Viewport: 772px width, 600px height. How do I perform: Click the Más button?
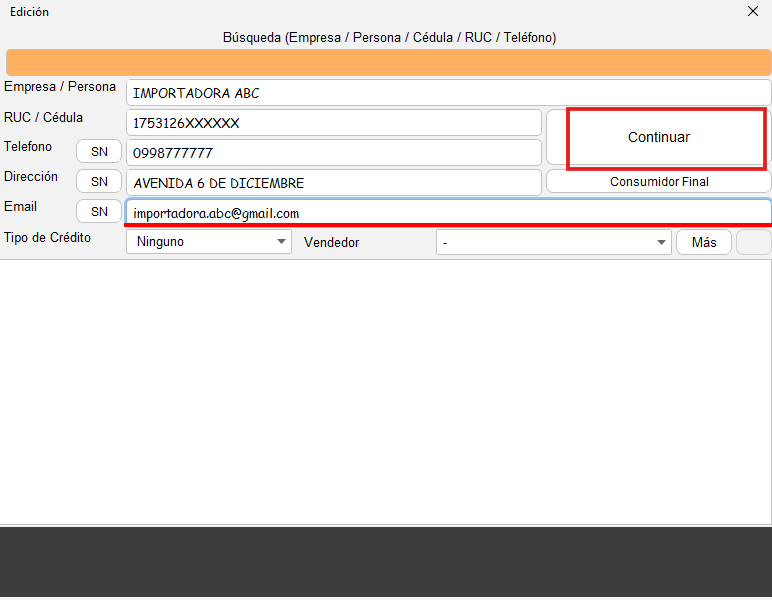[704, 242]
